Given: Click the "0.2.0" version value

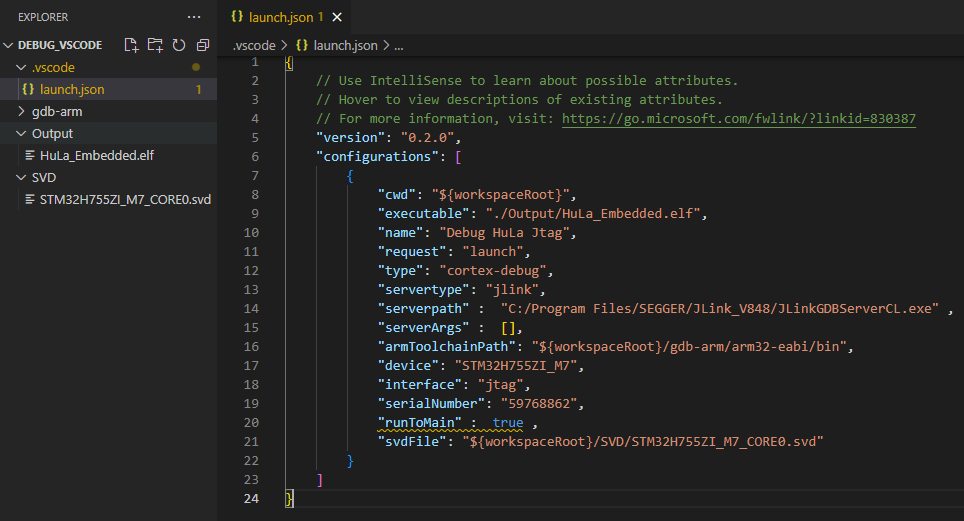Looking at the screenshot, I should point(427,137).
